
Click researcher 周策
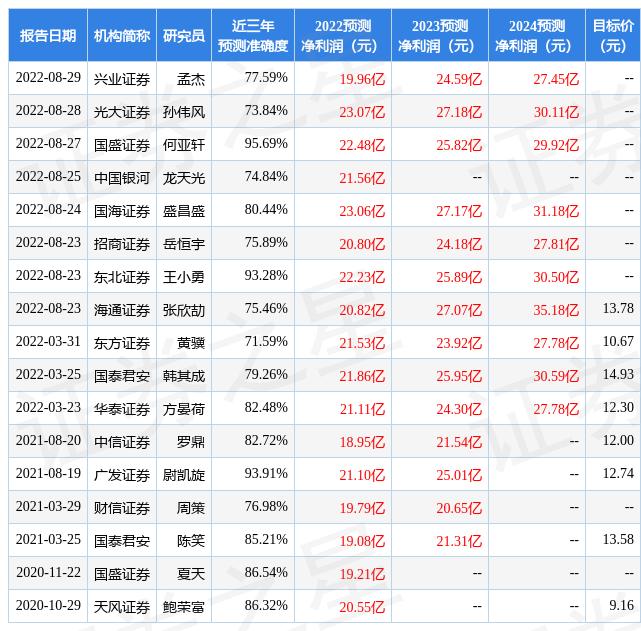click(191, 508)
